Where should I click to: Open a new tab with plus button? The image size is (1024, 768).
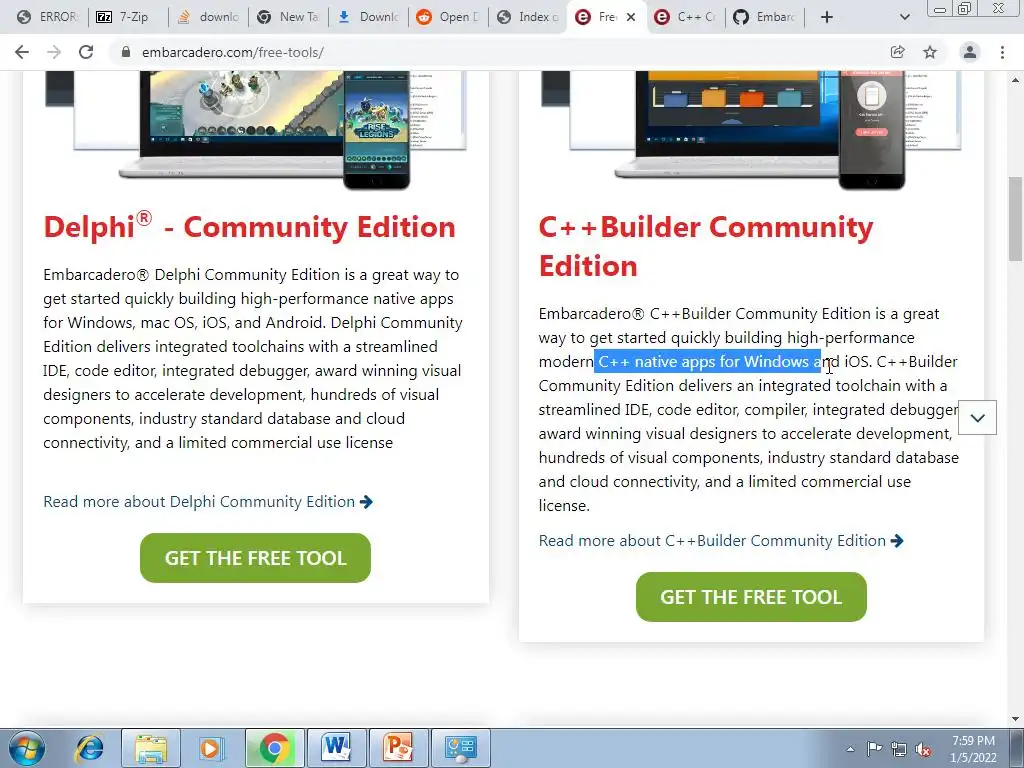(827, 17)
